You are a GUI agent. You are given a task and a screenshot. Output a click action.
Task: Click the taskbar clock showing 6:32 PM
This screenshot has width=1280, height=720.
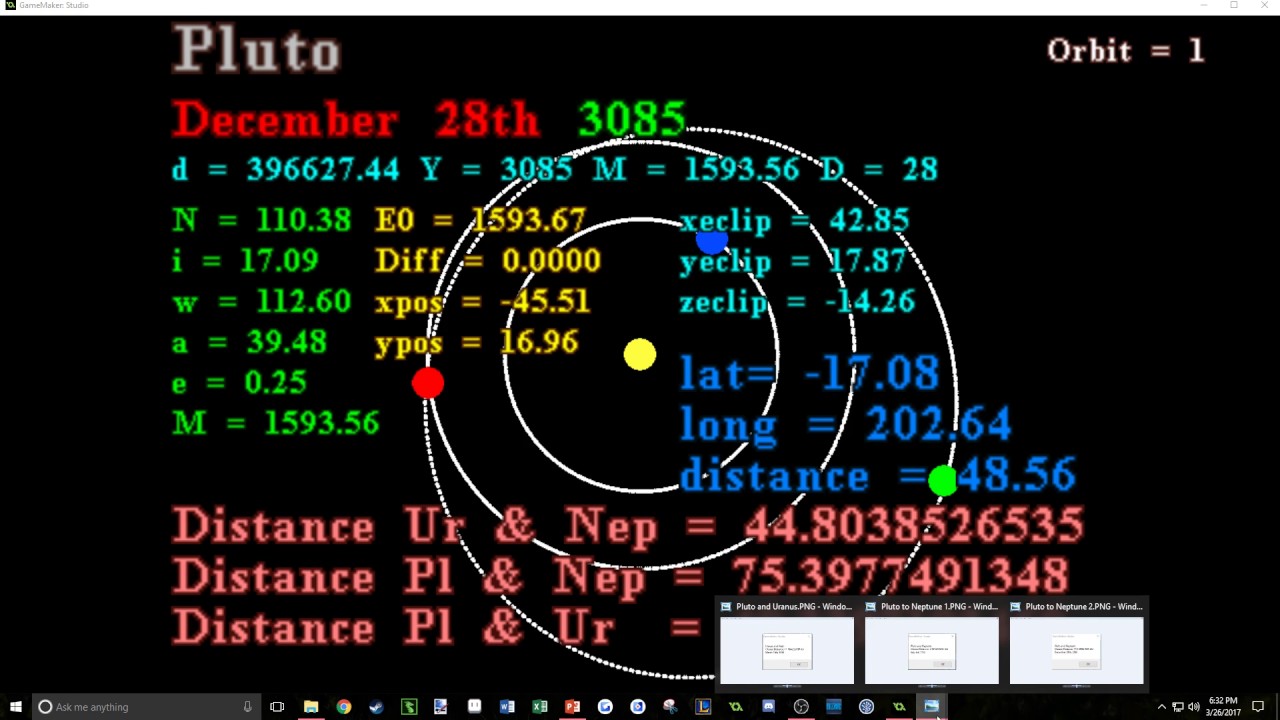coord(1222,707)
